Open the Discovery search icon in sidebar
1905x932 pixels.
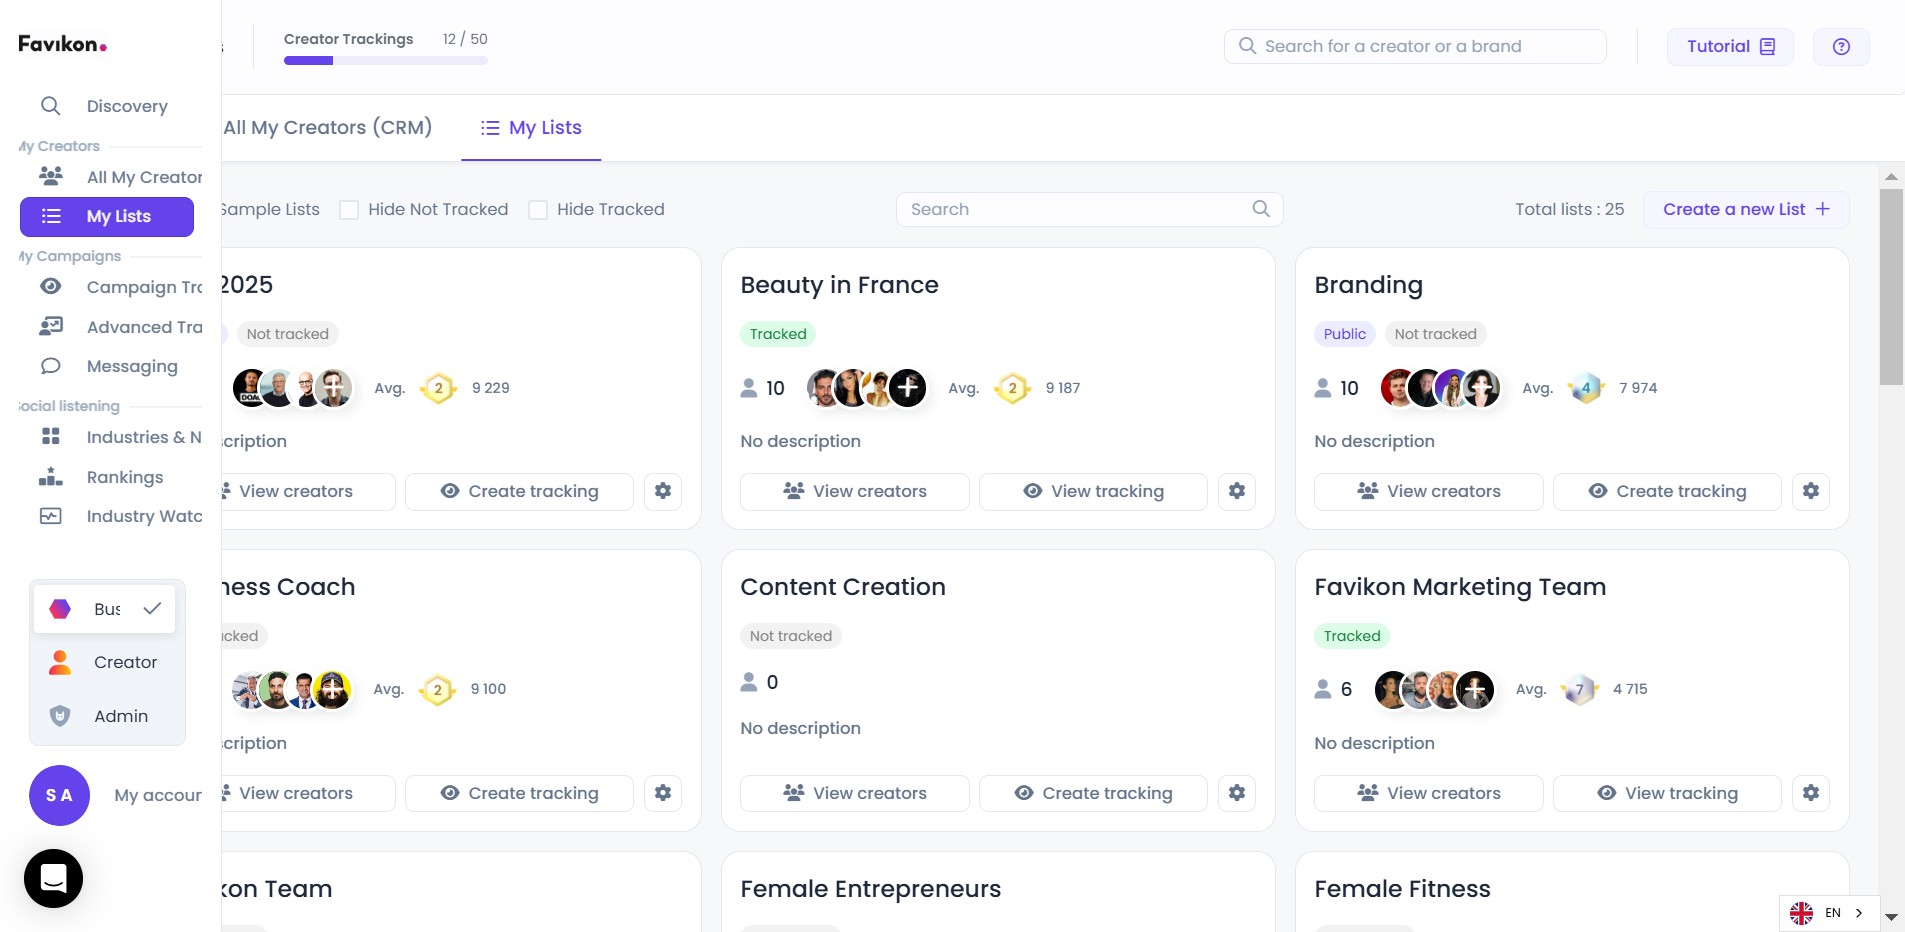point(50,106)
